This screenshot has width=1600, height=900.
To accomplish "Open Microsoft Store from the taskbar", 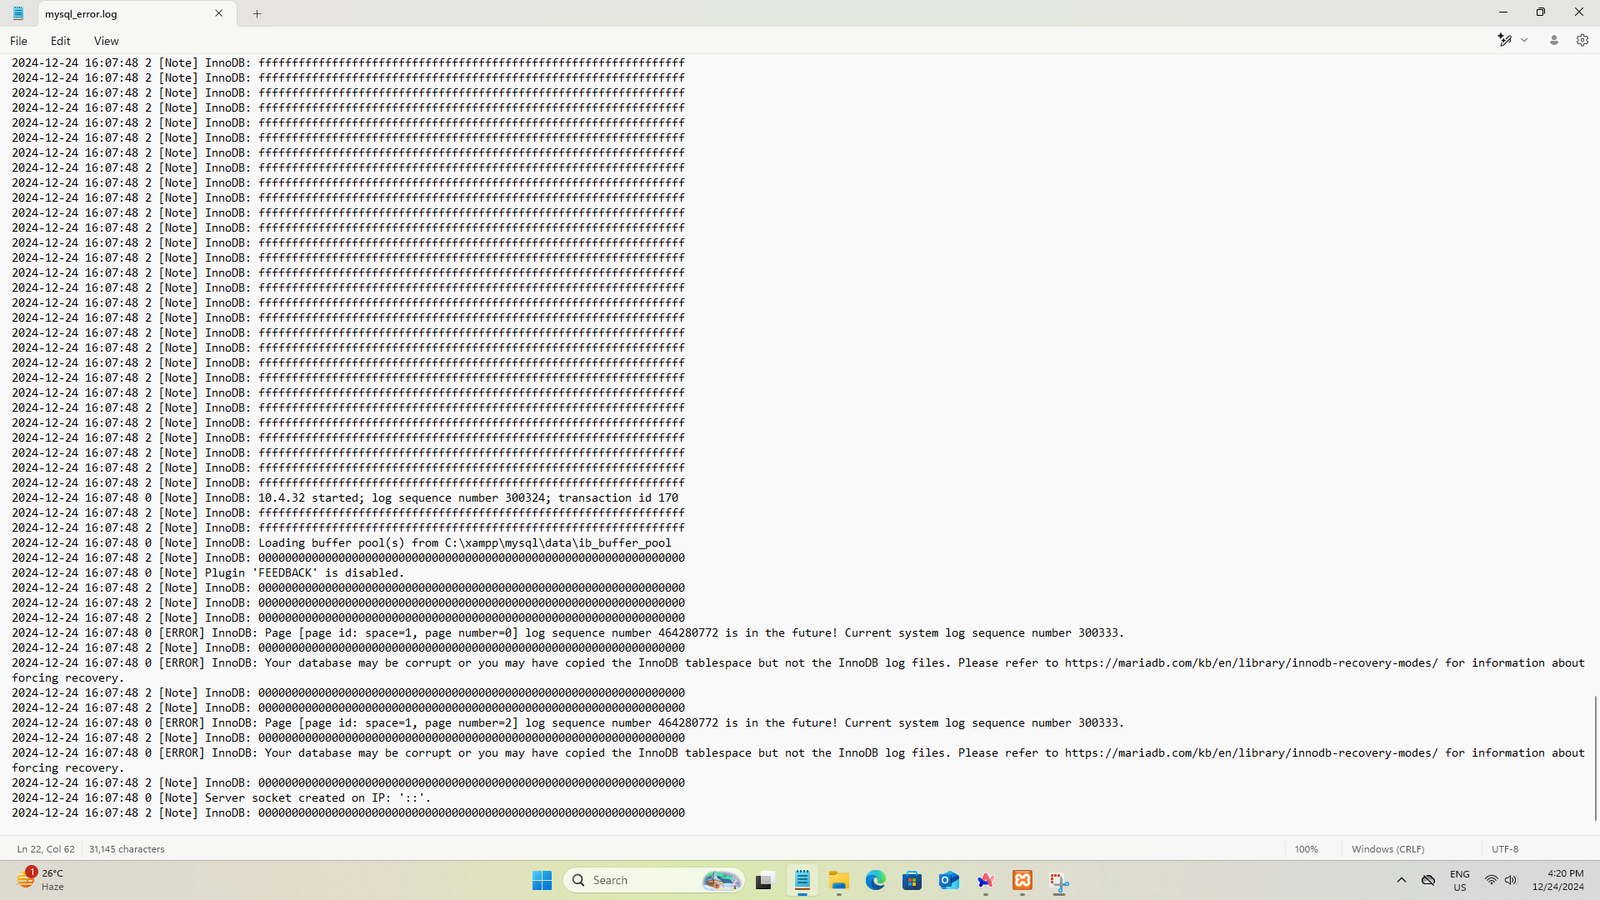I will point(912,880).
